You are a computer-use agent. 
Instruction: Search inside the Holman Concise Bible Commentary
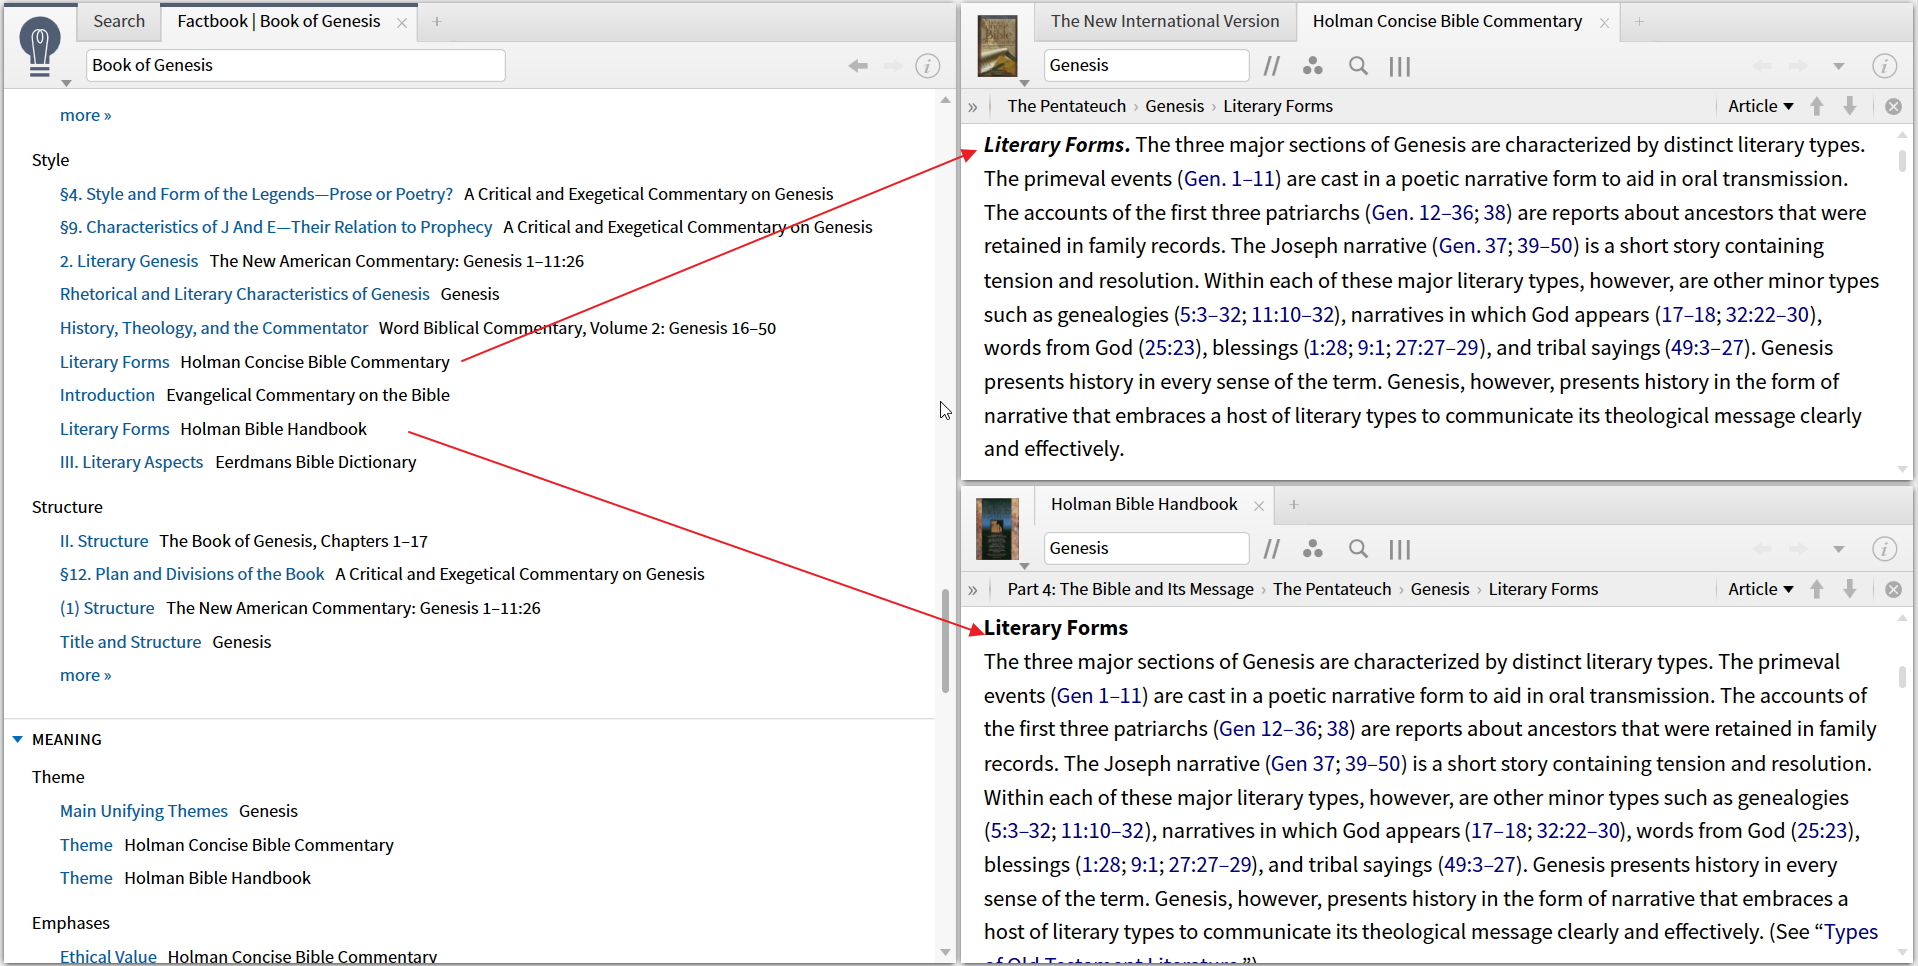(1358, 66)
